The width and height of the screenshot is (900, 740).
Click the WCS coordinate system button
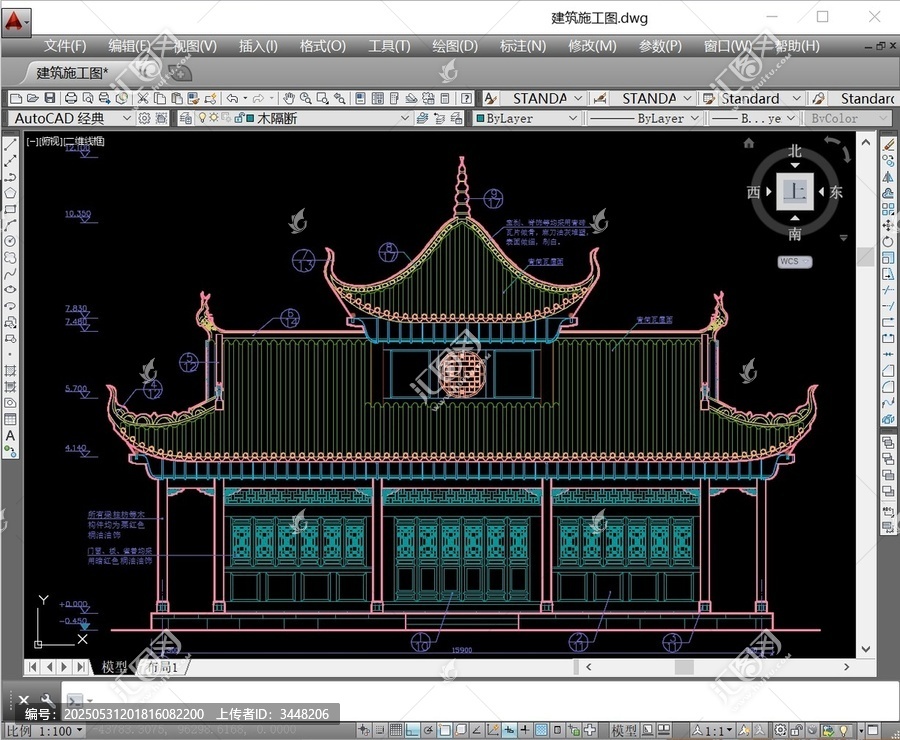tap(794, 261)
